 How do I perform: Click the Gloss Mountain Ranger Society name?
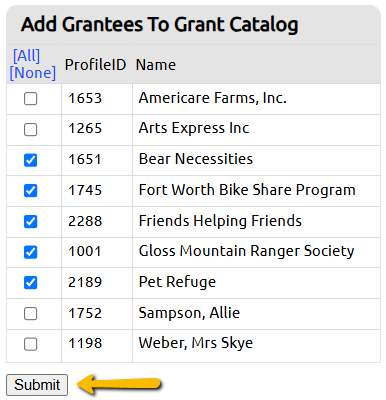pyautogui.click(x=246, y=251)
